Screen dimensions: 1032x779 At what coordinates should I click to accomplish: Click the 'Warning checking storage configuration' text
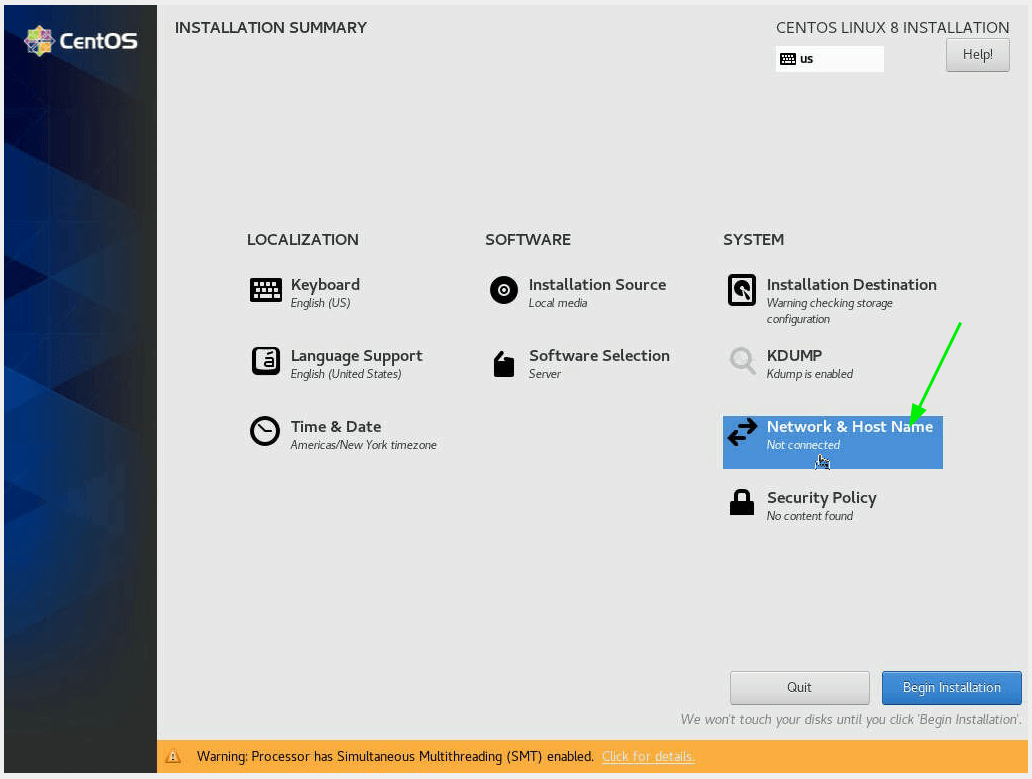point(829,311)
